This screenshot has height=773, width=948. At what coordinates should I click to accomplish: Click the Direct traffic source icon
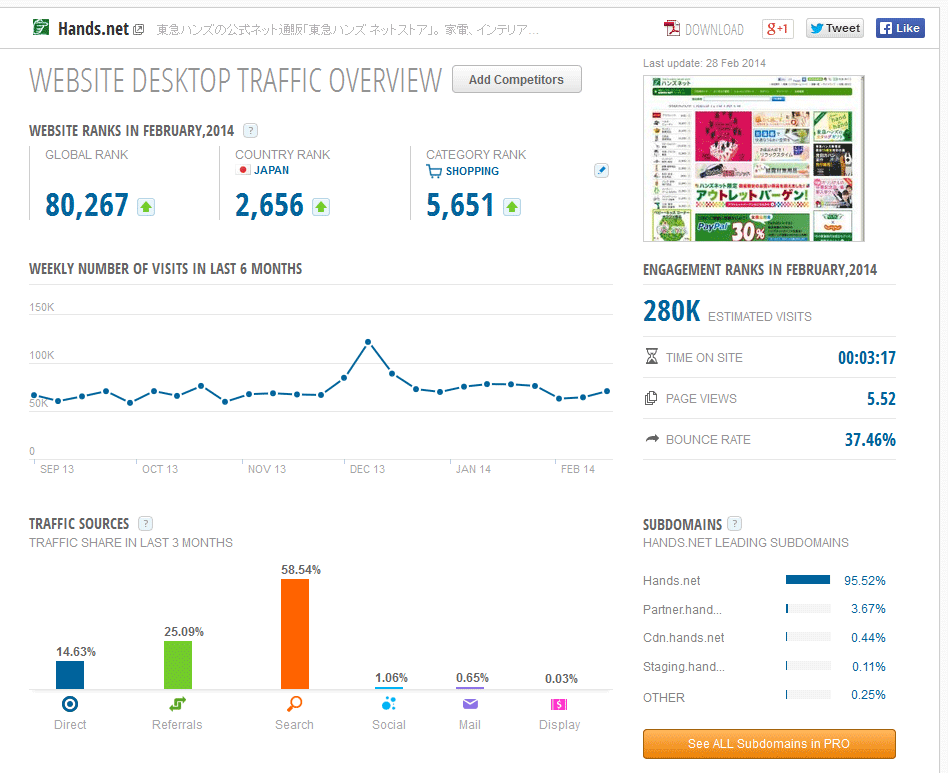pyautogui.click(x=70, y=704)
